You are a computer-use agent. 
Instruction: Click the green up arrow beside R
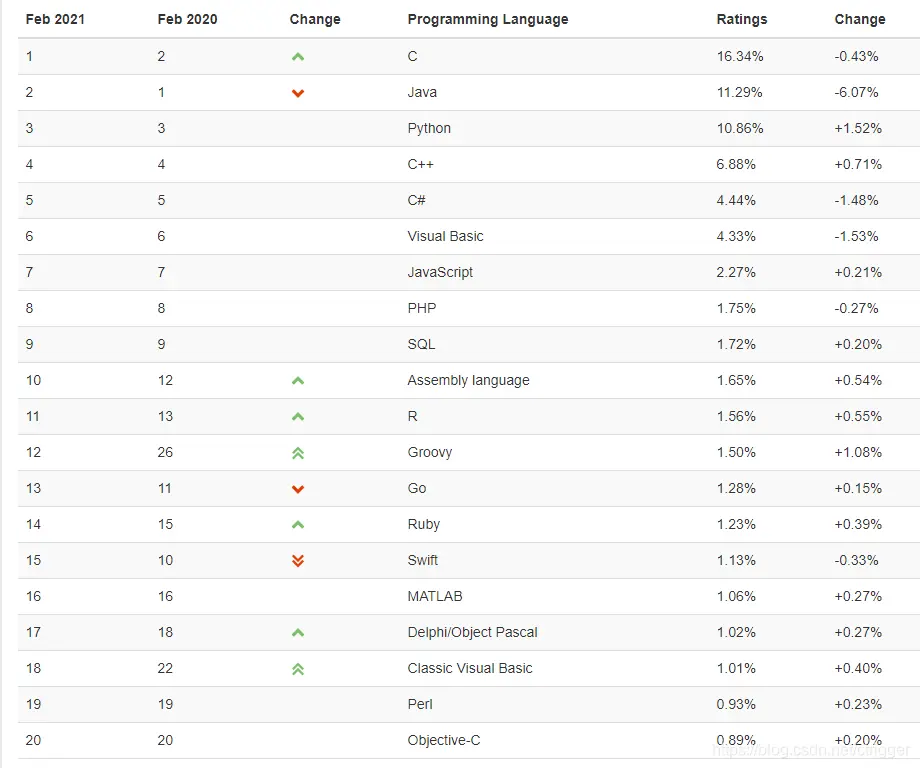[x=298, y=417]
